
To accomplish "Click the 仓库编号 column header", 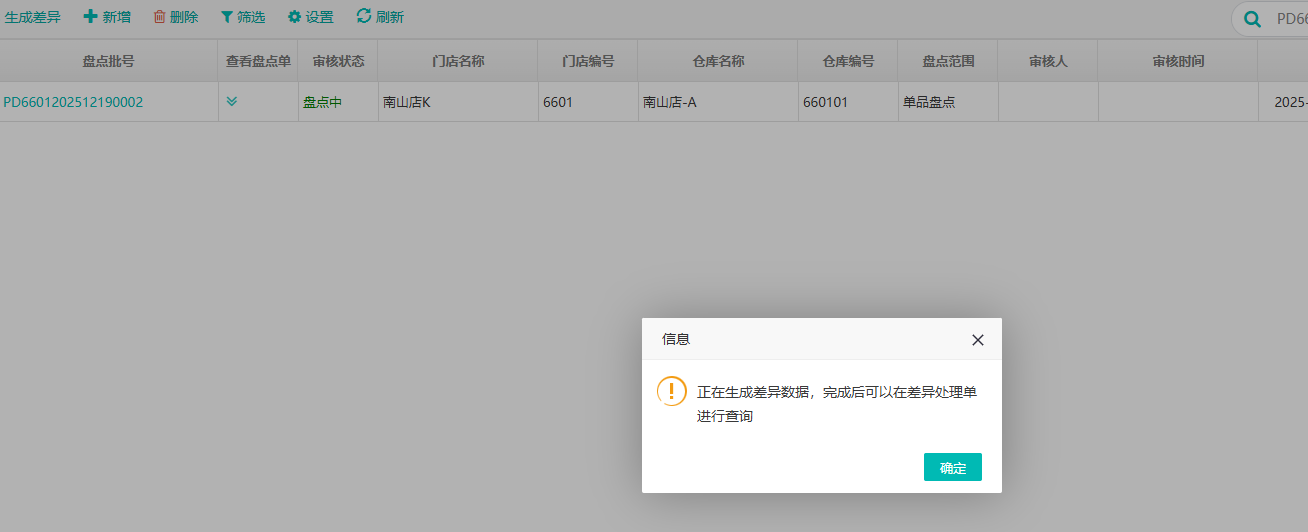I will tap(848, 61).
